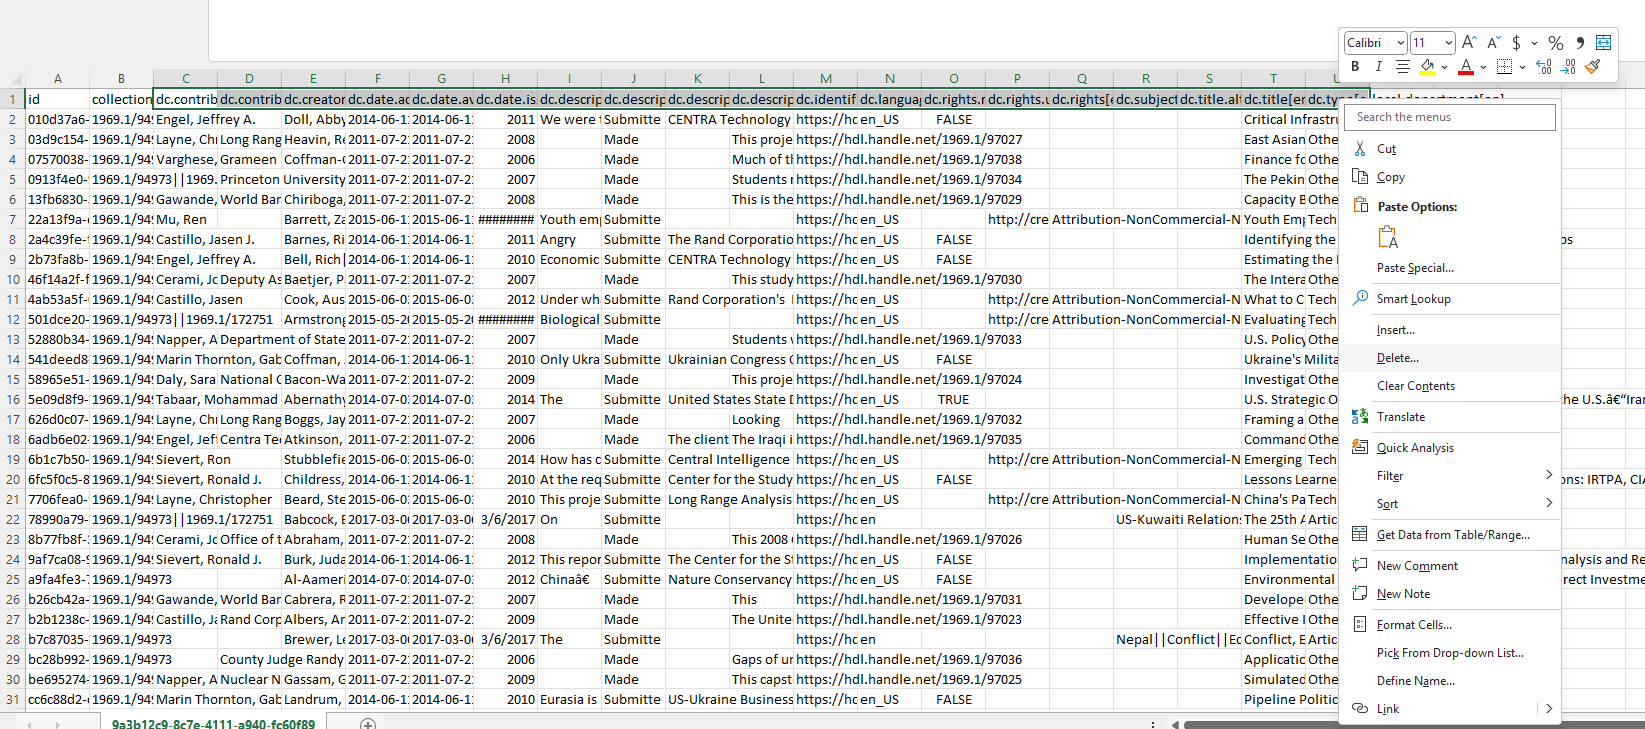Choose Delete... from the context menu
The image size is (1645, 729).
pyautogui.click(x=1397, y=358)
